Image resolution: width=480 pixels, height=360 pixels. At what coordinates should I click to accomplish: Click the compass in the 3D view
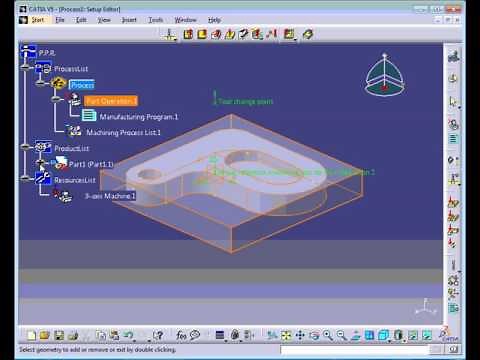384,75
